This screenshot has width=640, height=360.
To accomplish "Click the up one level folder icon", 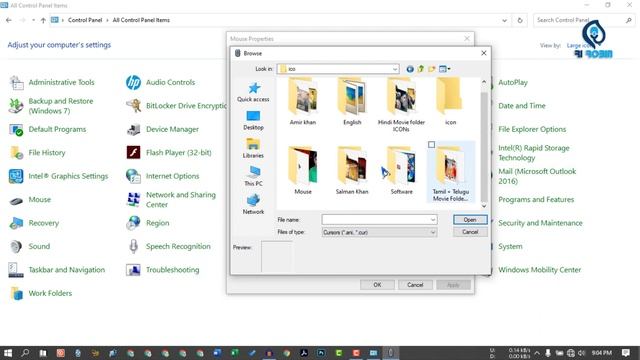I will pyautogui.click(x=420, y=69).
